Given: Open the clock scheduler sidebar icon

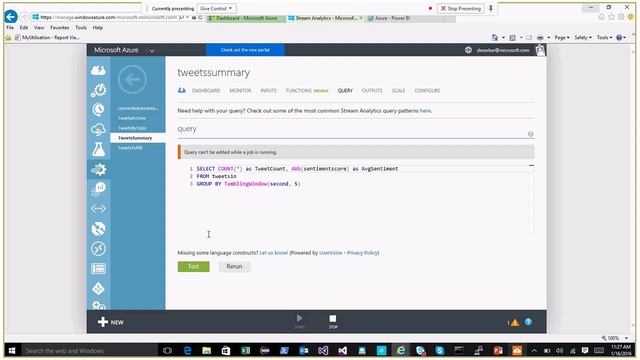Looking at the screenshot, I should [x=98, y=109].
